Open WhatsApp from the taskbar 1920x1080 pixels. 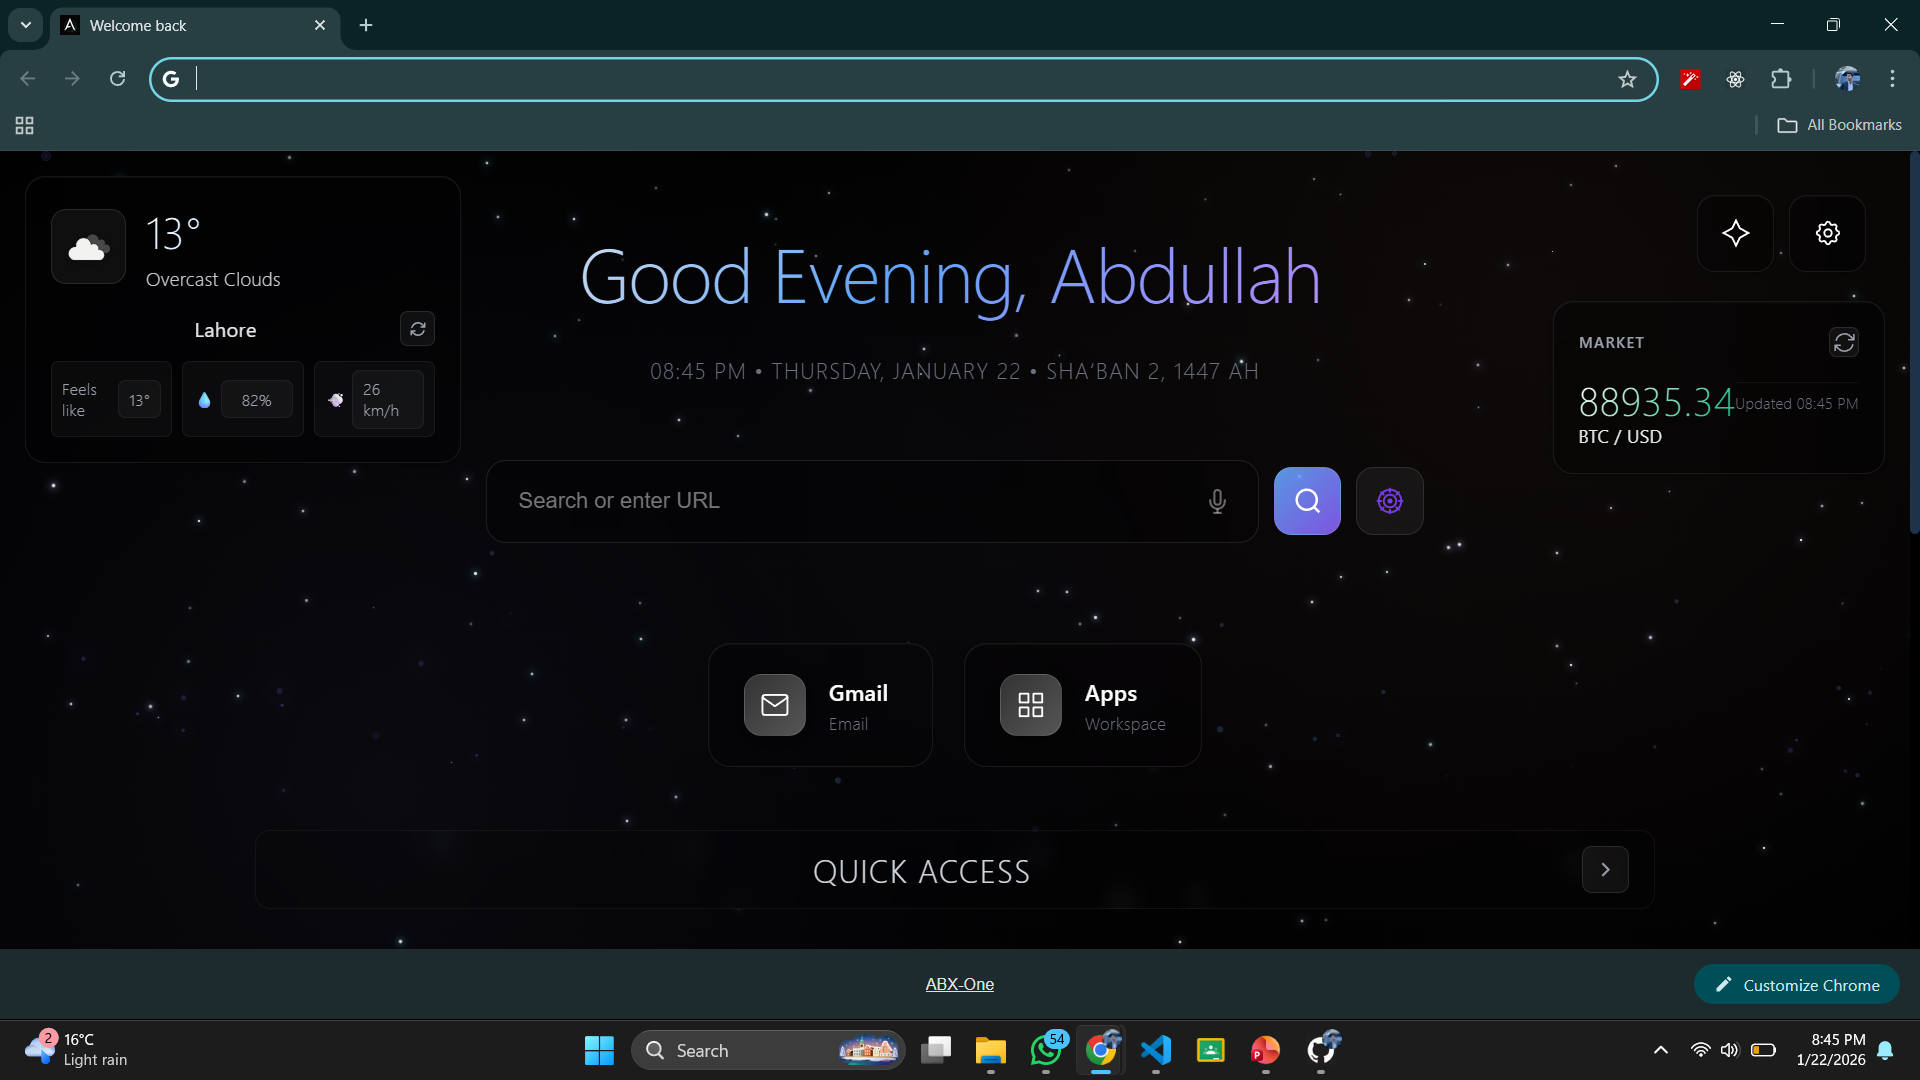point(1048,1051)
